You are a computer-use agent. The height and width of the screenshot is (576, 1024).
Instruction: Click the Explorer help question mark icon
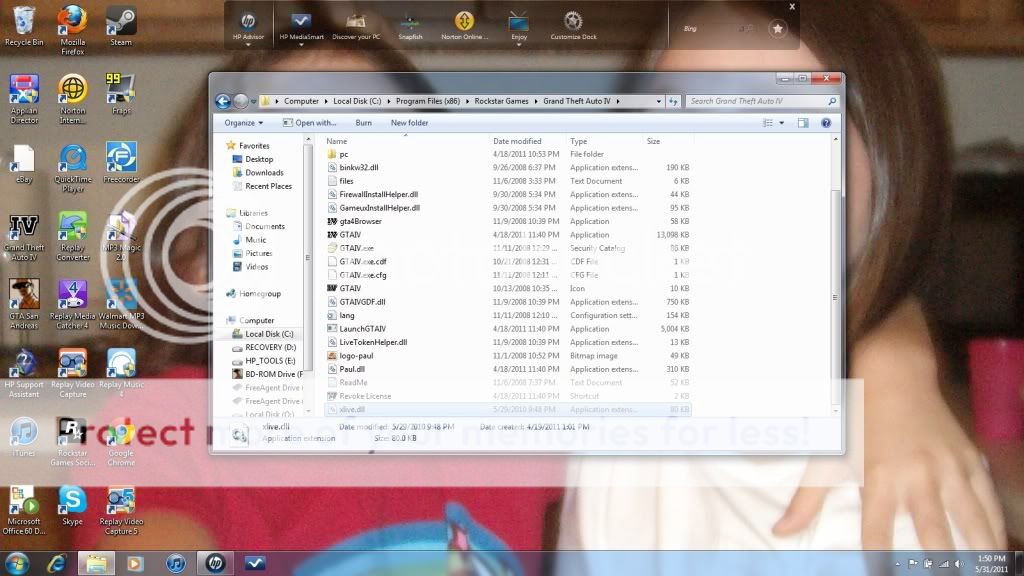826,123
